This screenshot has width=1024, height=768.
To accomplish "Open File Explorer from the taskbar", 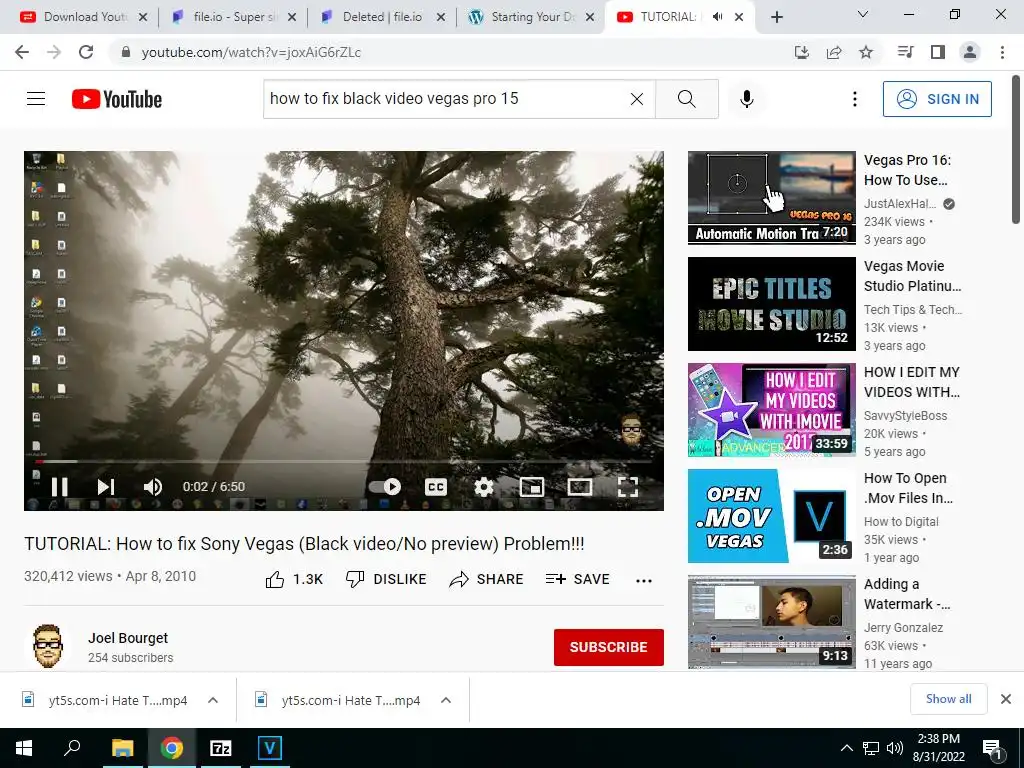I will point(122,748).
